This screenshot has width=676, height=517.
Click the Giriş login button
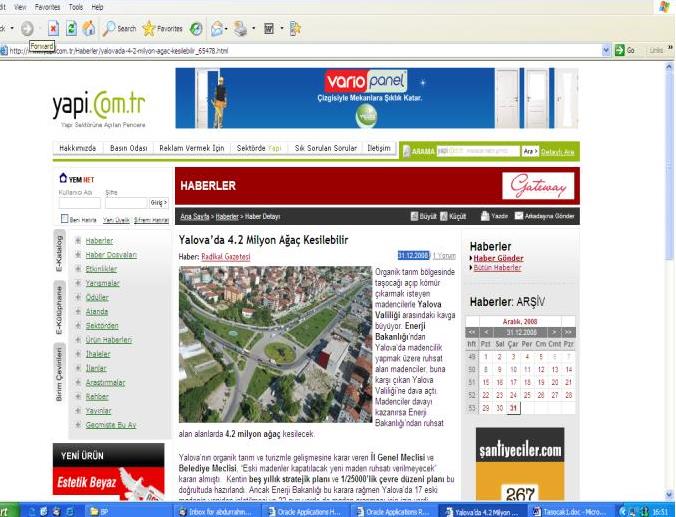159,203
